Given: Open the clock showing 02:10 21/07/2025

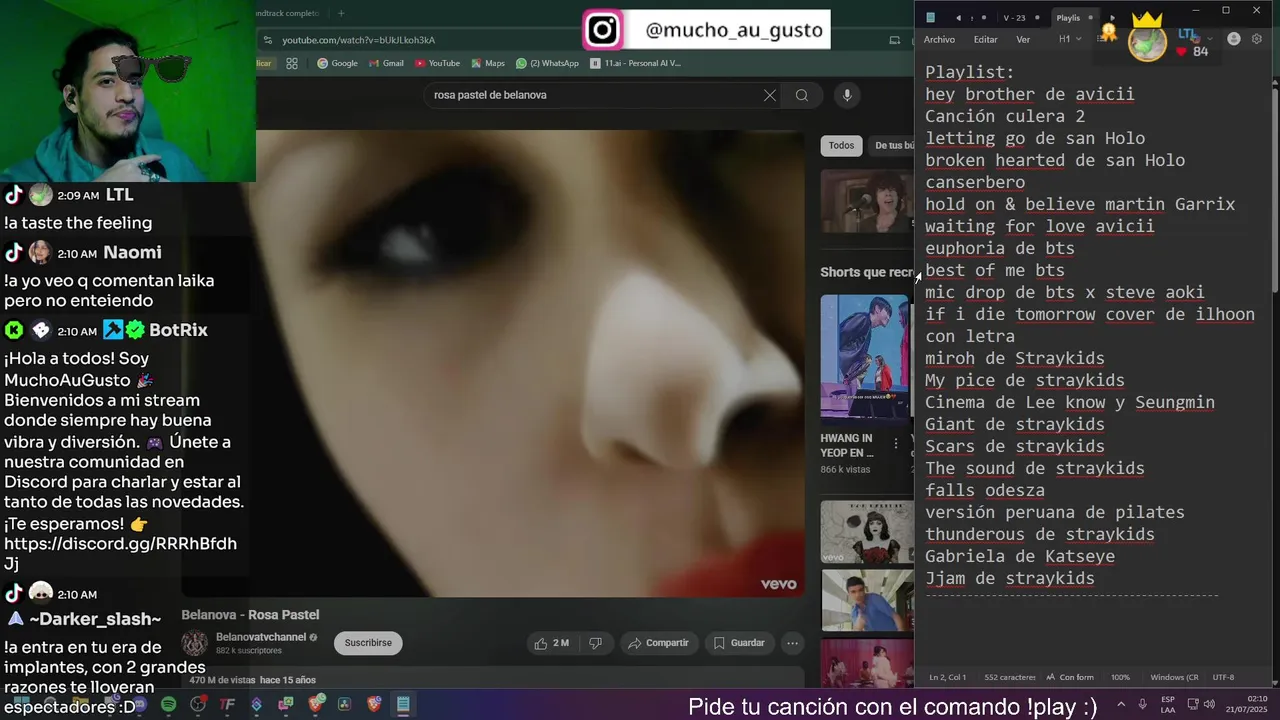Looking at the screenshot, I should tap(1246, 704).
